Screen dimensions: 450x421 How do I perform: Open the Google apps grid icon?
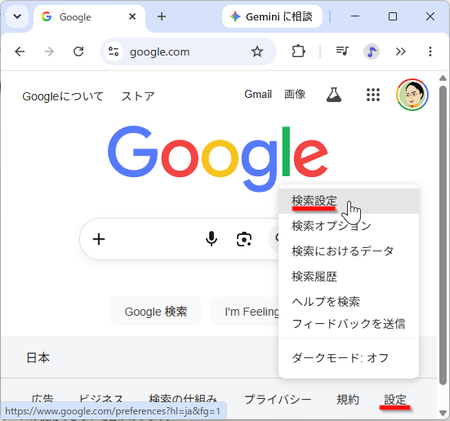(x=373, y=95)
